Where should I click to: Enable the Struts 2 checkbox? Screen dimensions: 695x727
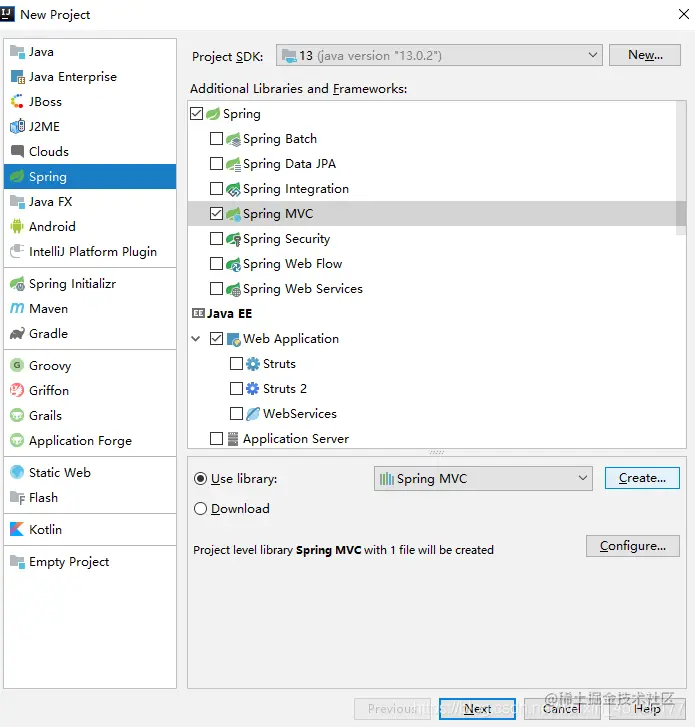coord(236,389)
